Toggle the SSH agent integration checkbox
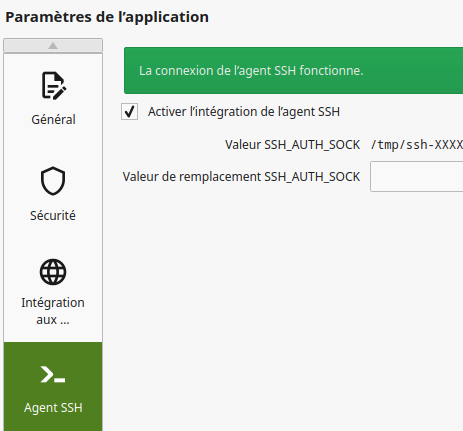 [x=129, y=111]
